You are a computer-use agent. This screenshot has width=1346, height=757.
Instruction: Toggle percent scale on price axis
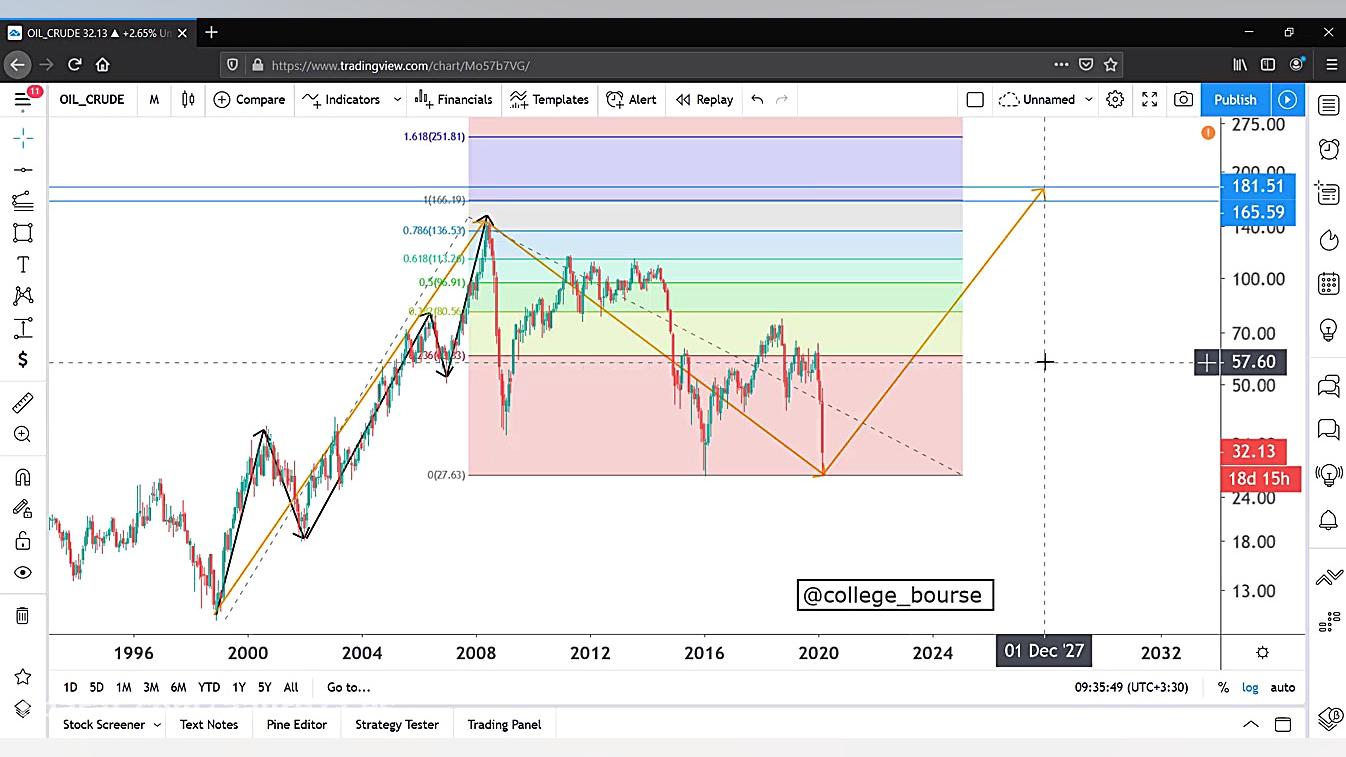click(1223, 687)
